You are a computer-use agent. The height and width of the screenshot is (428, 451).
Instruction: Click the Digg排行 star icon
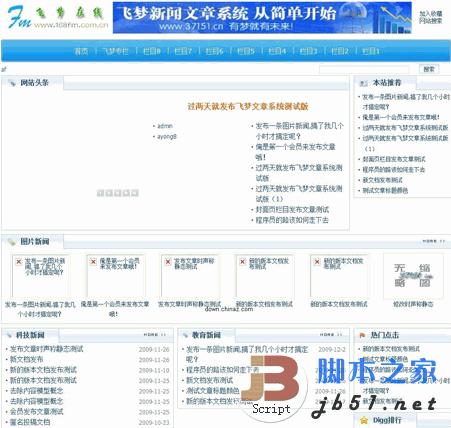click(364, 420)
